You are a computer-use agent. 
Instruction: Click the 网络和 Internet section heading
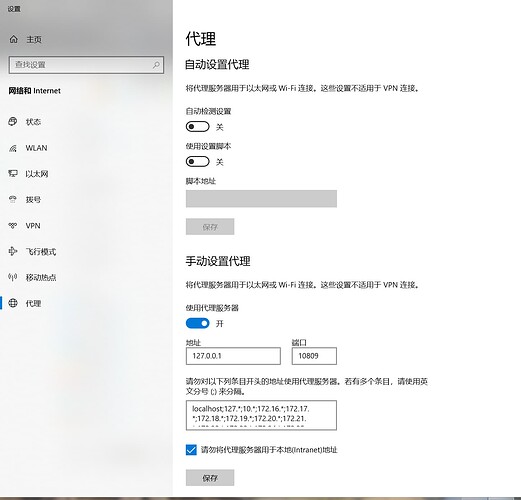click(x=35, y=91)
